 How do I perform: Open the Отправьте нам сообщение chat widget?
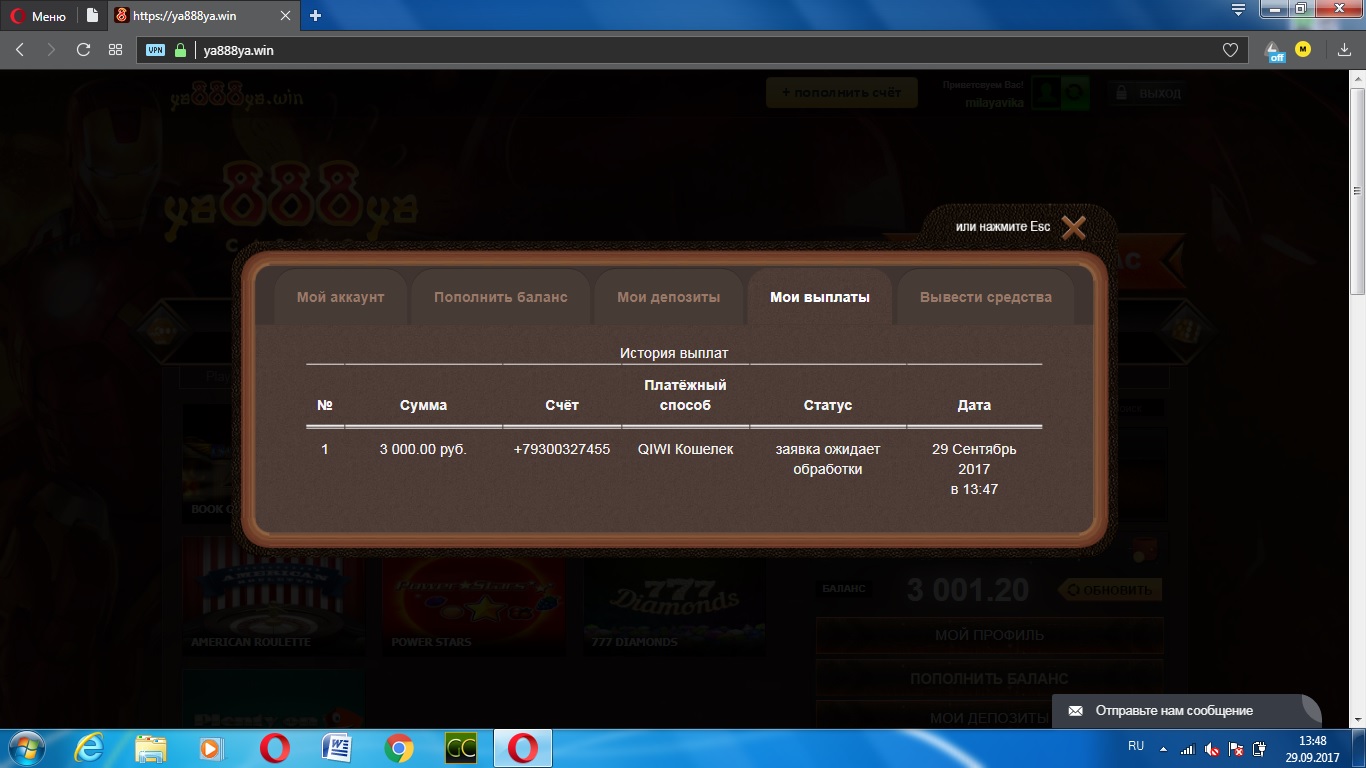(x=1187, y=711)
